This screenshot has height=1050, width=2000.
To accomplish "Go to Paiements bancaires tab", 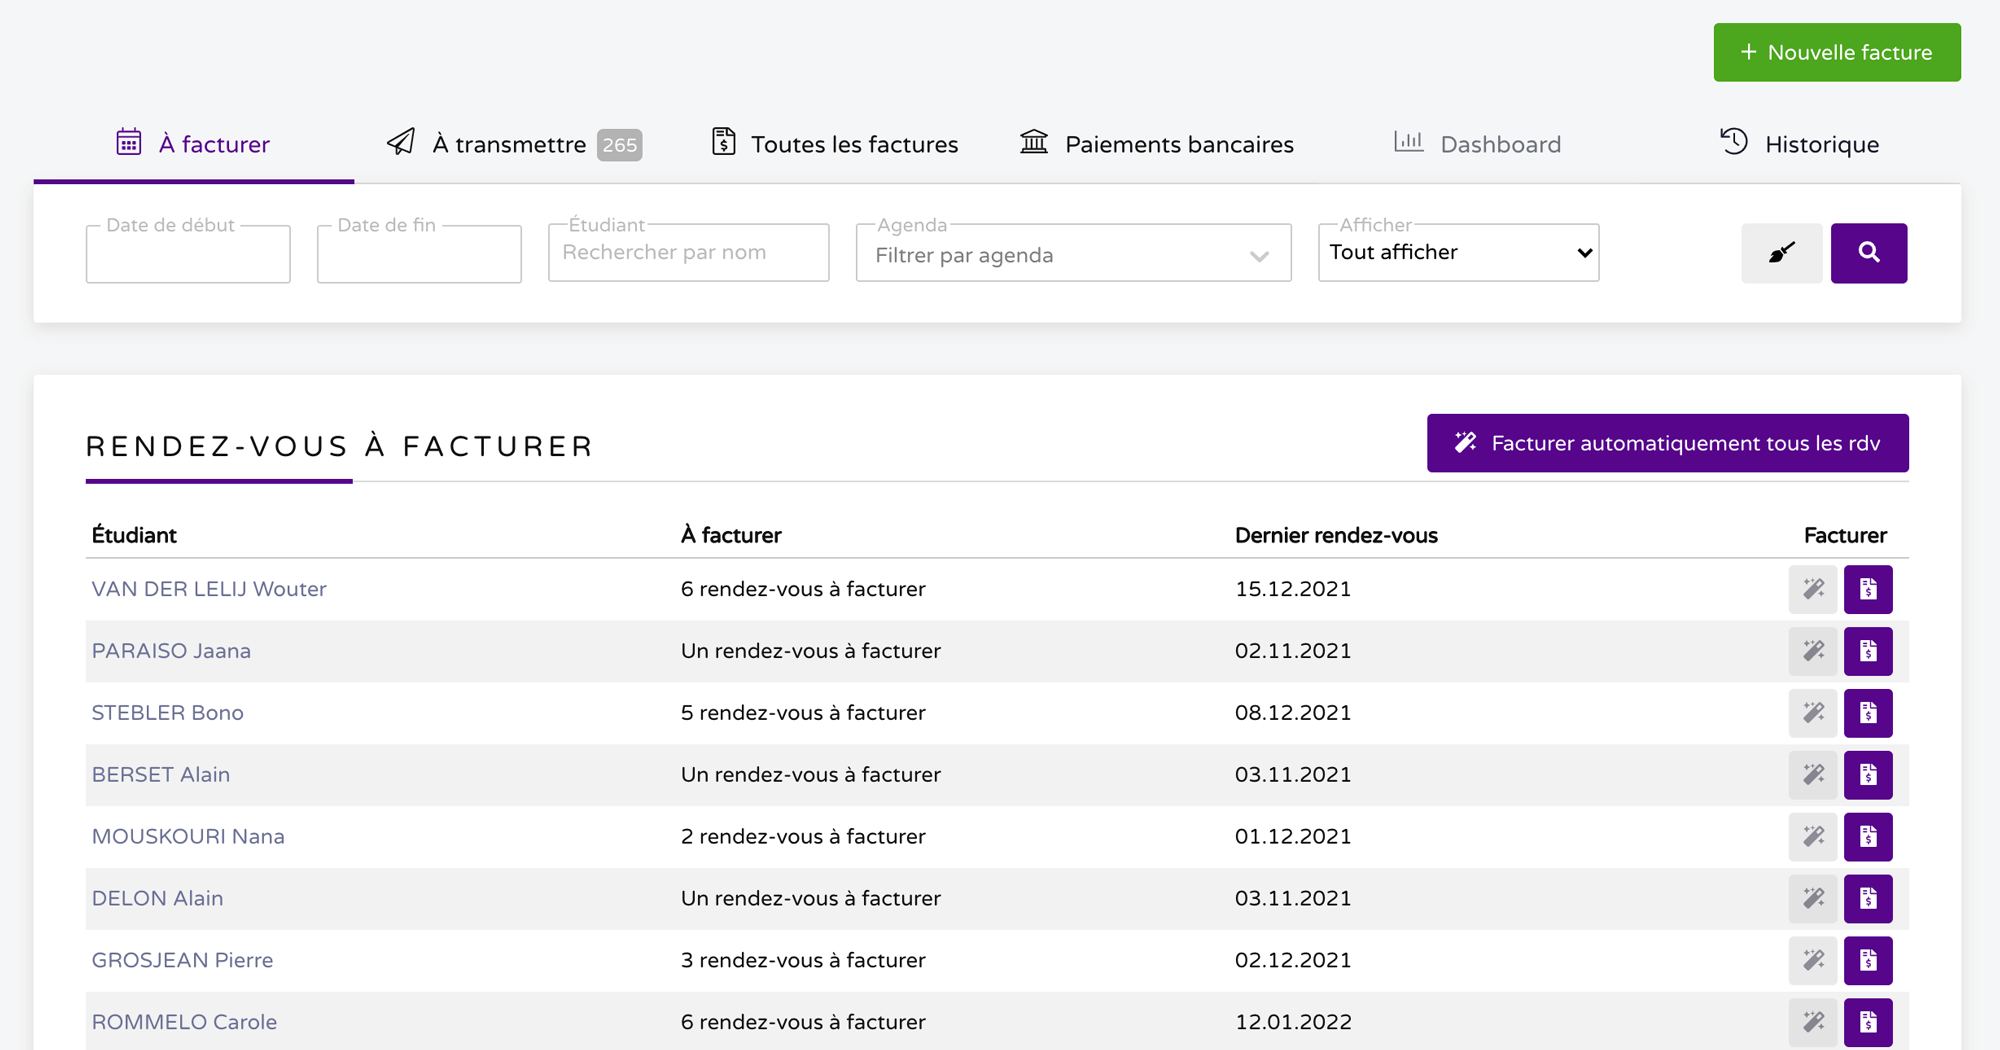I will (1157, 144).
